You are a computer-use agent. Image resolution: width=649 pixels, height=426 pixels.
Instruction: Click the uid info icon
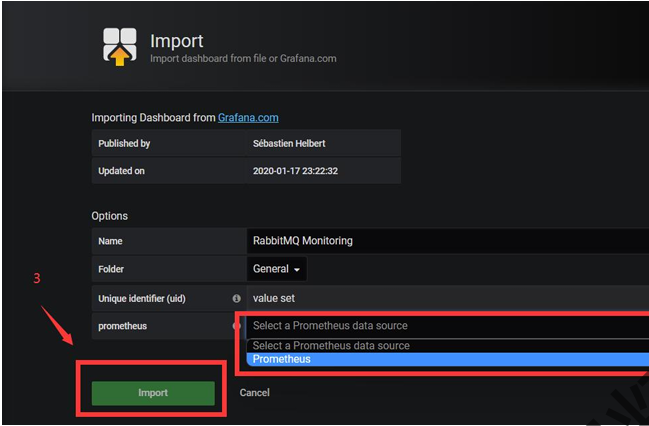tap(237, 298)
